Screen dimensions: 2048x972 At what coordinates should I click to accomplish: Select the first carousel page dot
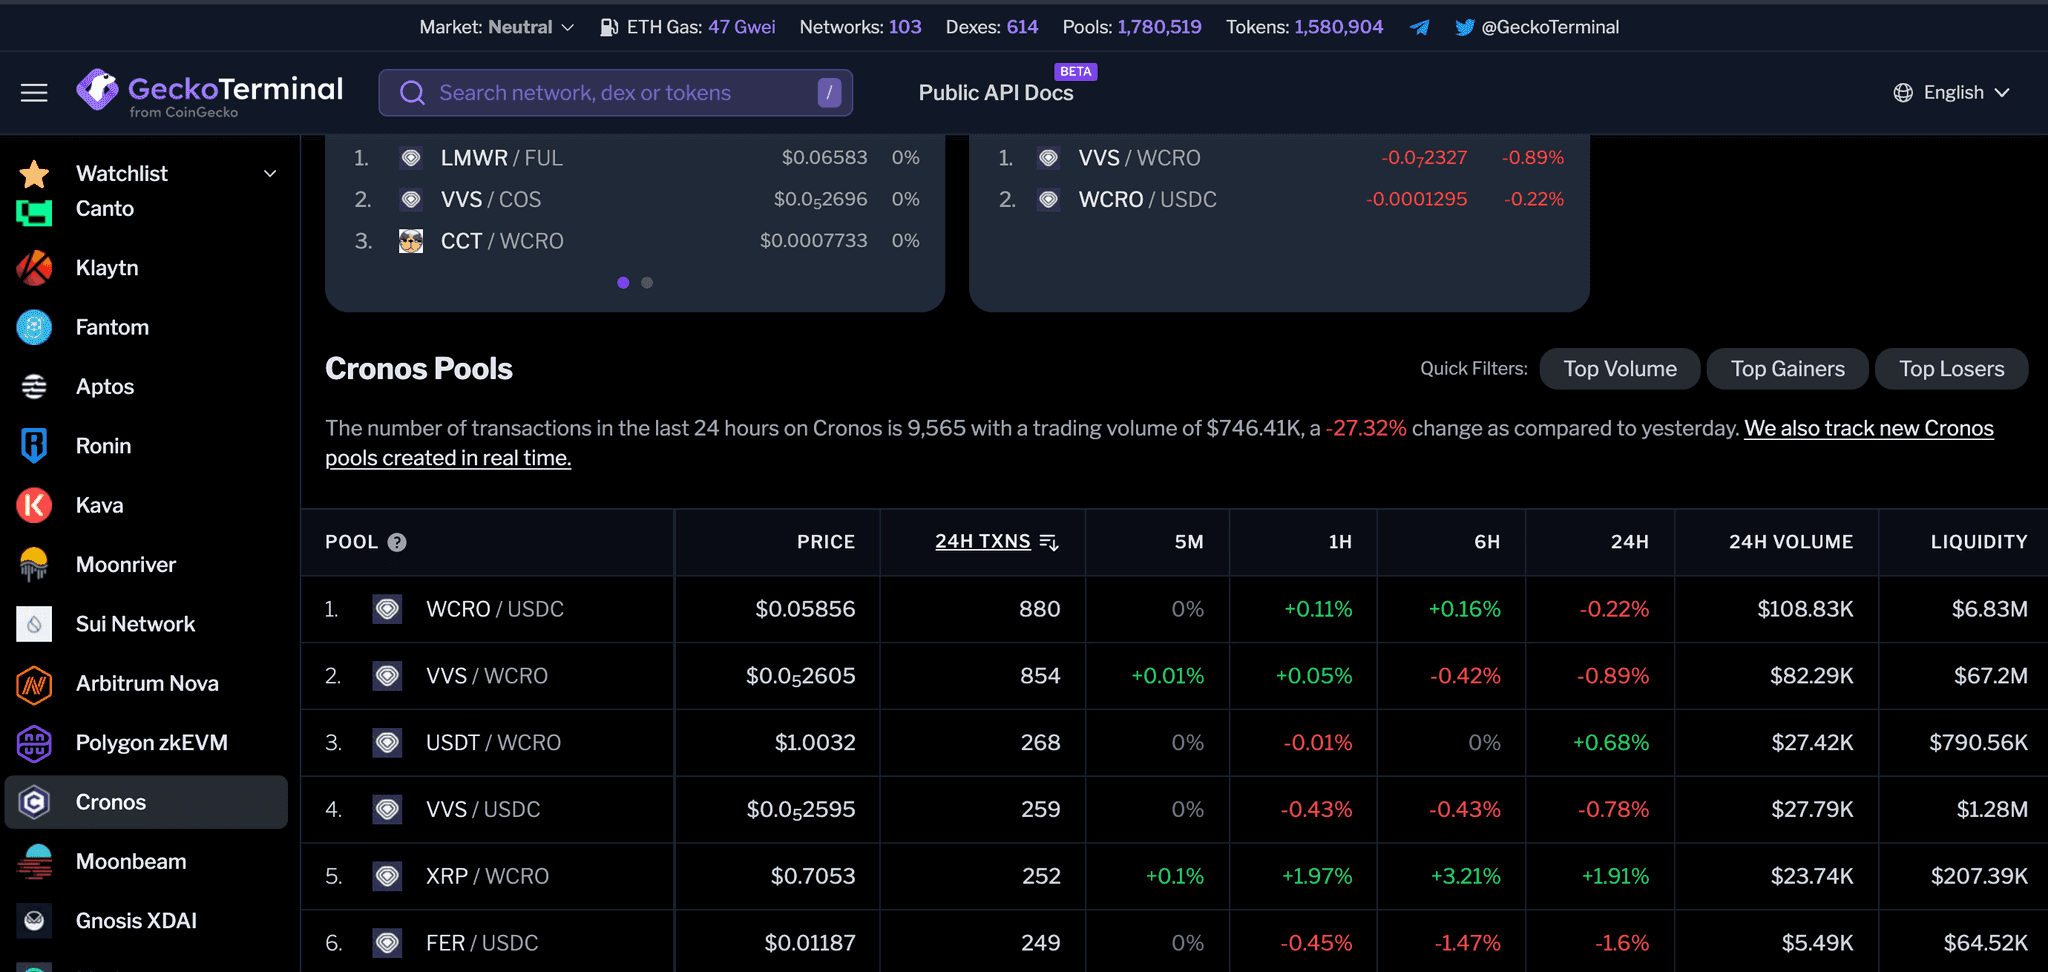point(623,283)
